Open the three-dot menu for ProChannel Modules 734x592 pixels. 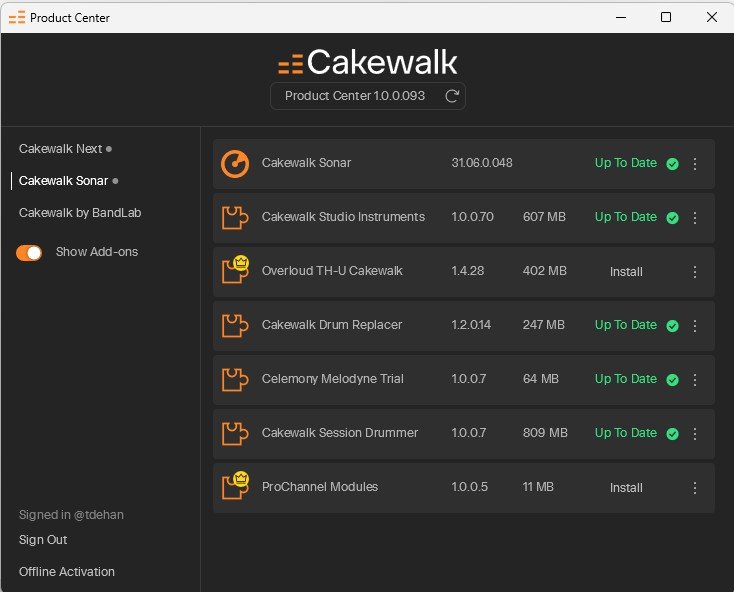pos(695,488)
